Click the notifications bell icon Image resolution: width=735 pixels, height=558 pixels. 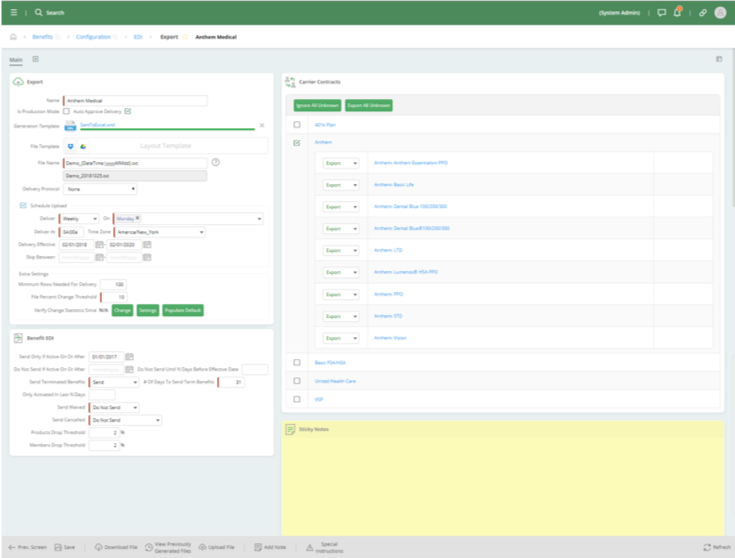(x=677, y=13)
